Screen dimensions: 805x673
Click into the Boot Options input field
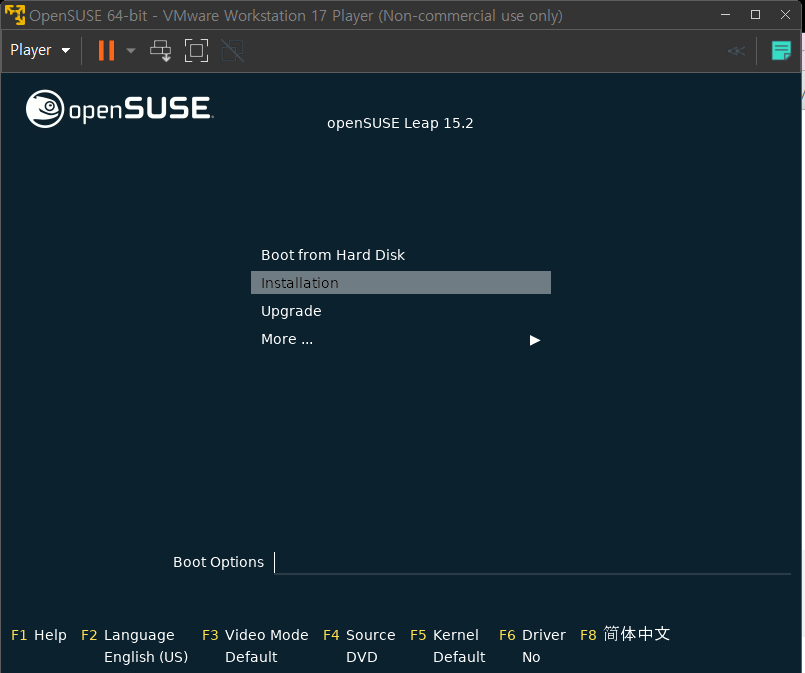point(532,562)
